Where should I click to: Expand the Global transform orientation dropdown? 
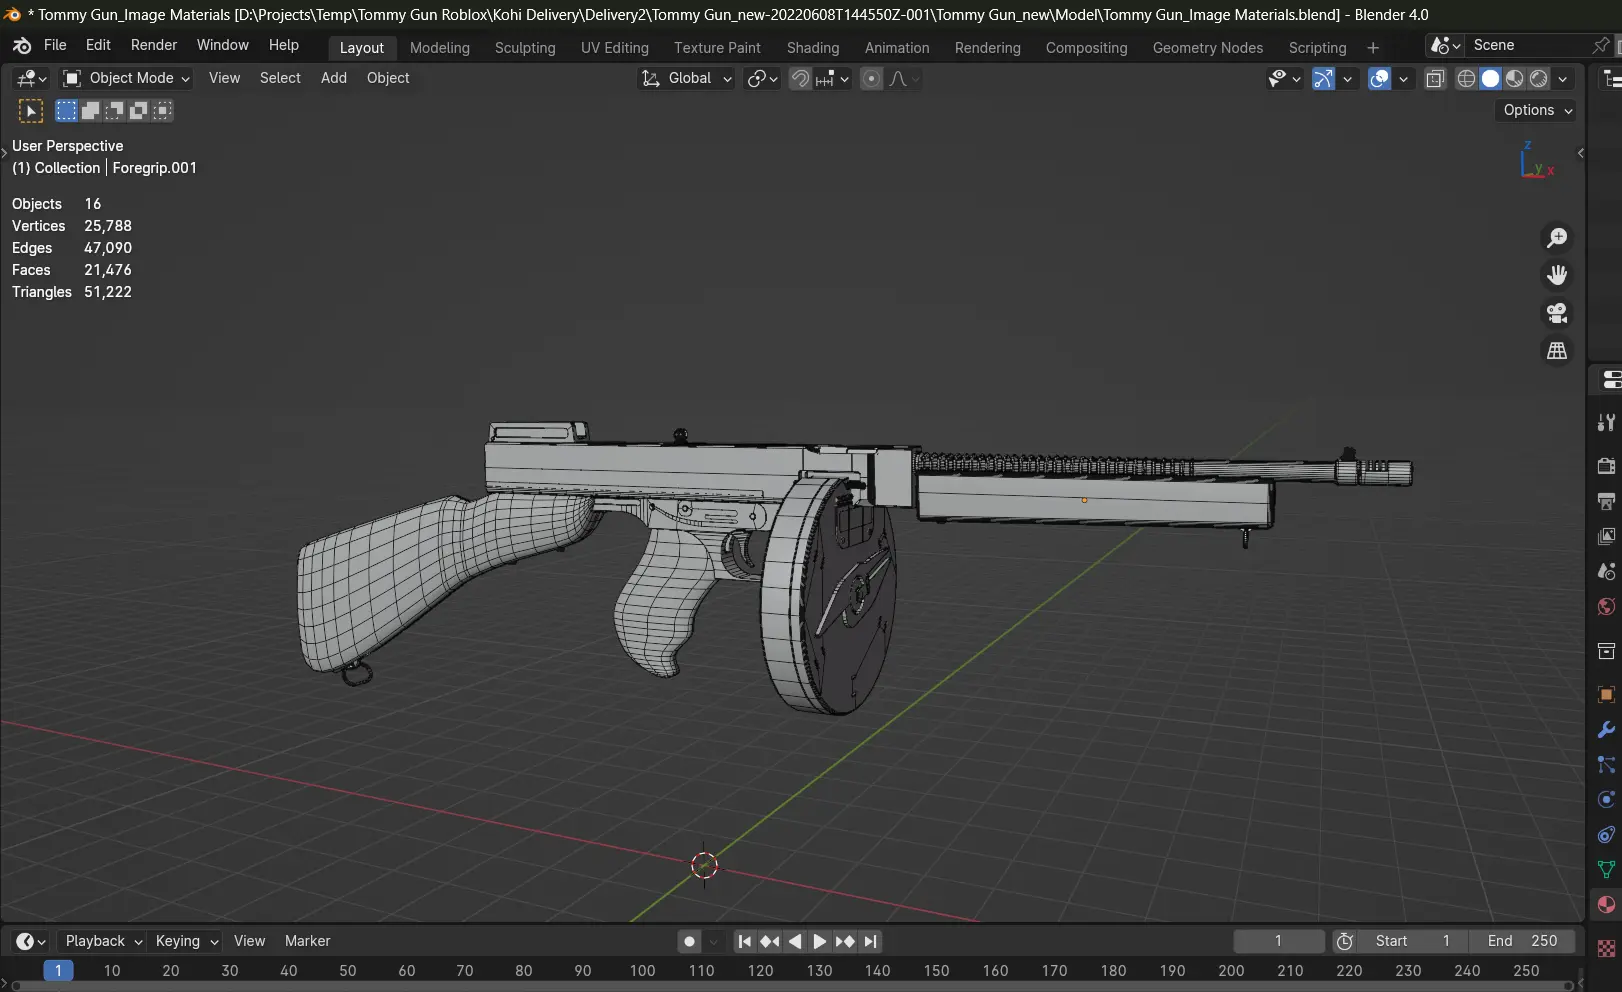tap(688, 78)
